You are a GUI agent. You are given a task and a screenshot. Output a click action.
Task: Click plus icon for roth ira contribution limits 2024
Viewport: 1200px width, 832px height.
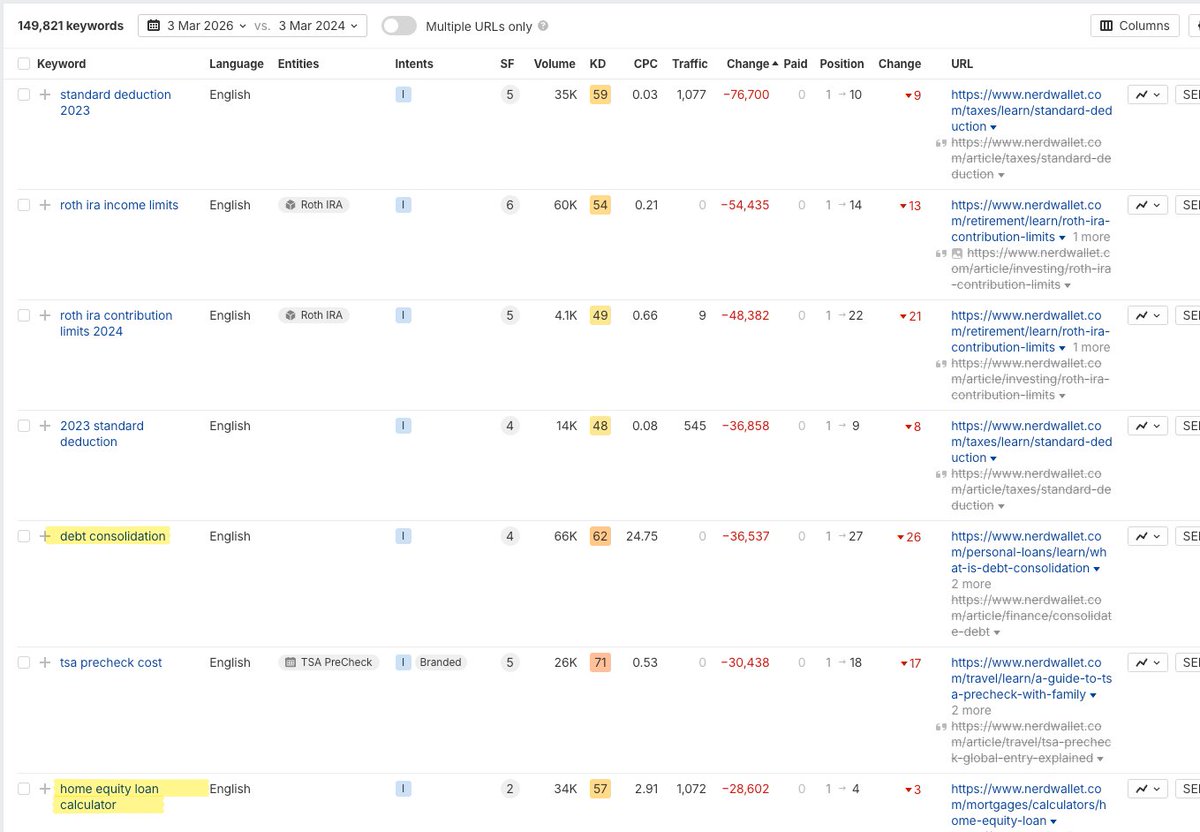tap(45, 315)
